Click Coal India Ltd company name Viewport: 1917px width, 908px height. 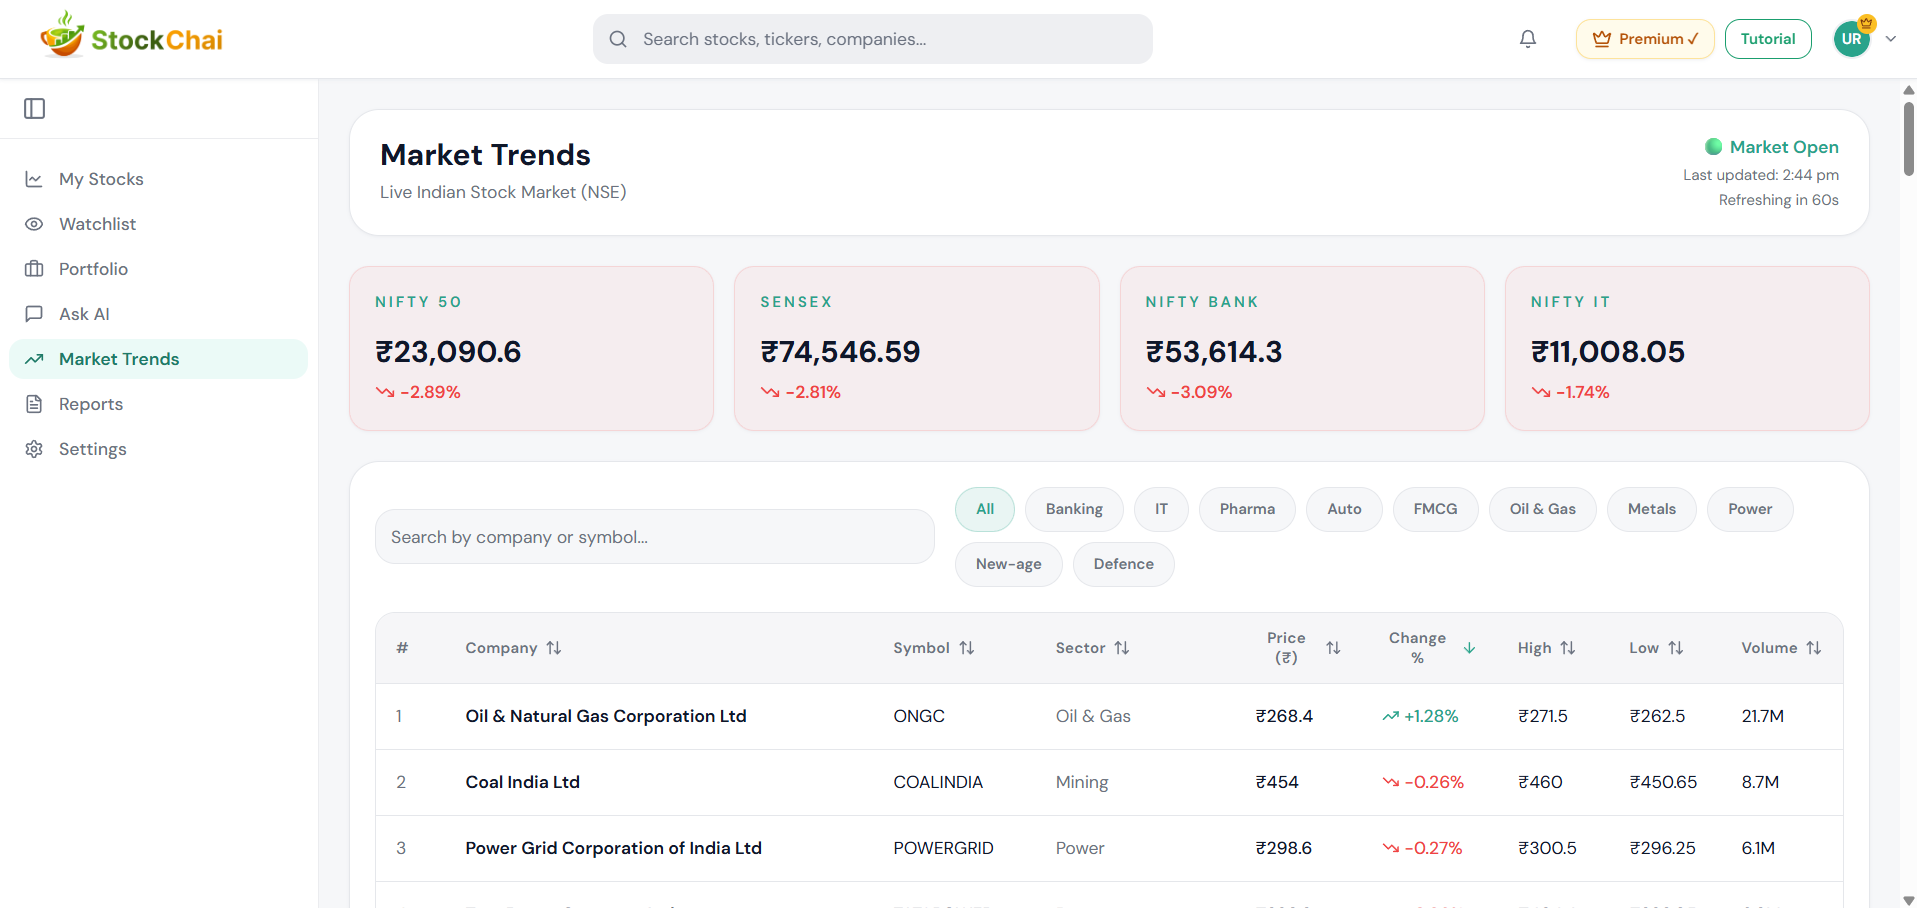522,782
